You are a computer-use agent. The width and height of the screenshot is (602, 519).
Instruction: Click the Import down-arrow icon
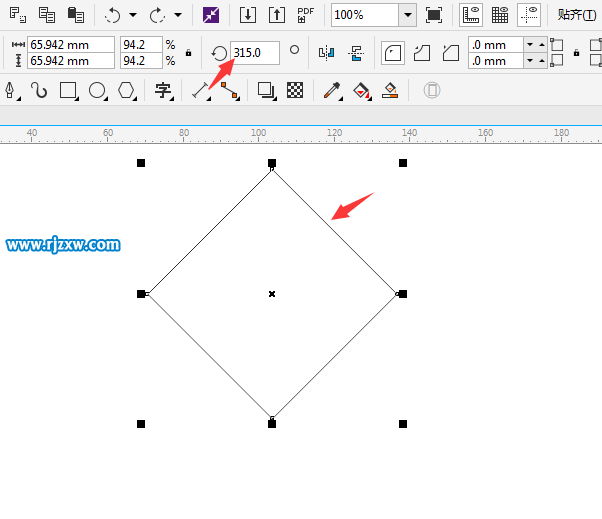coord(248,15)
